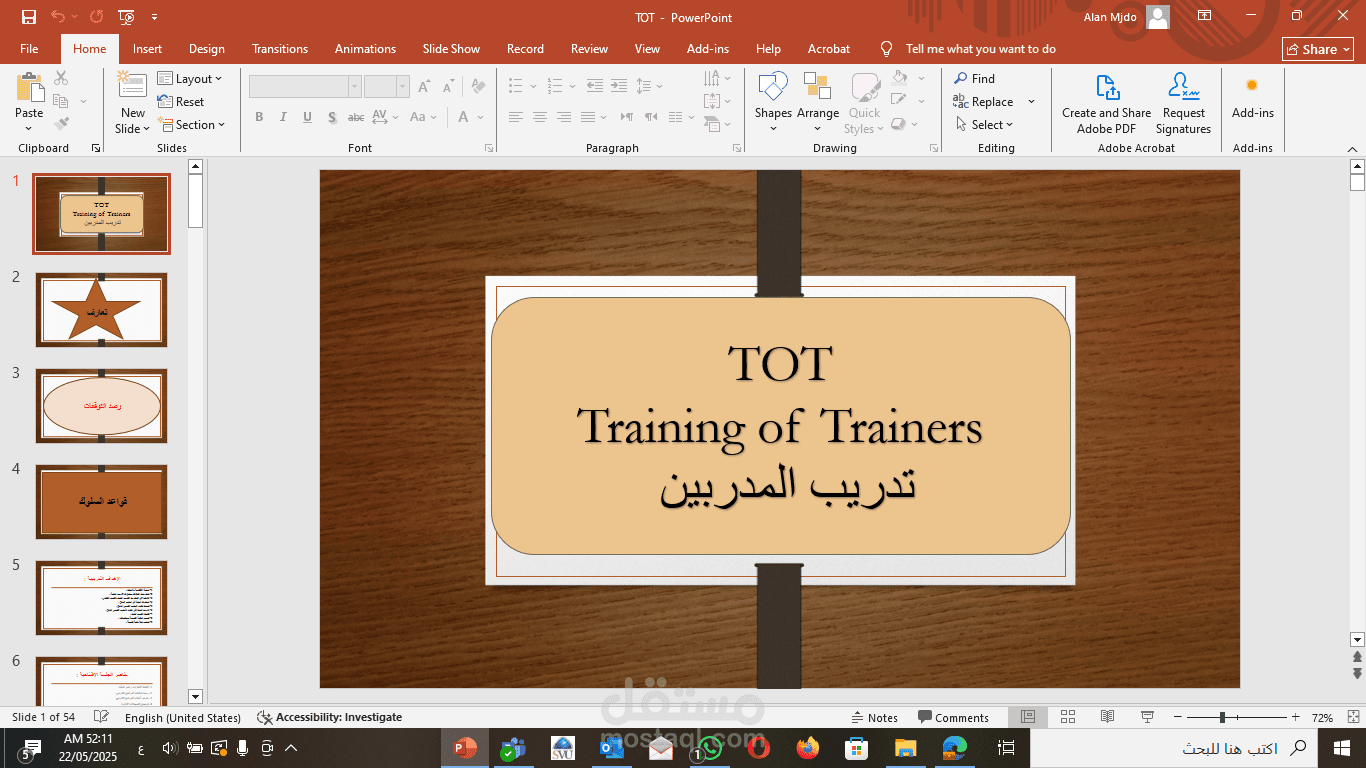Click the Undo arrow icon
This screenshot has width=1366, height=768.
click(58, 17)
